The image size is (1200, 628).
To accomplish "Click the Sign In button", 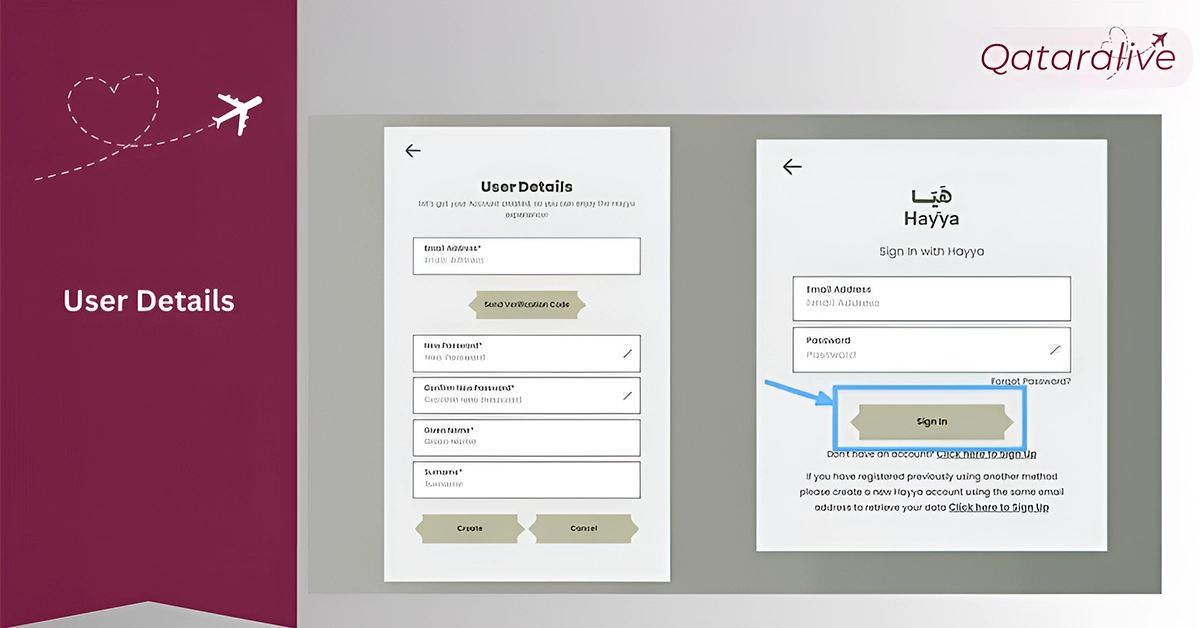I will 931,421.
